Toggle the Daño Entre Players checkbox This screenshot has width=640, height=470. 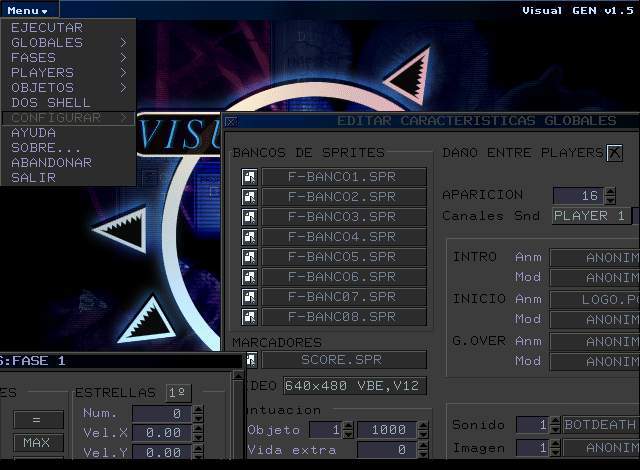tap(614, 153)
